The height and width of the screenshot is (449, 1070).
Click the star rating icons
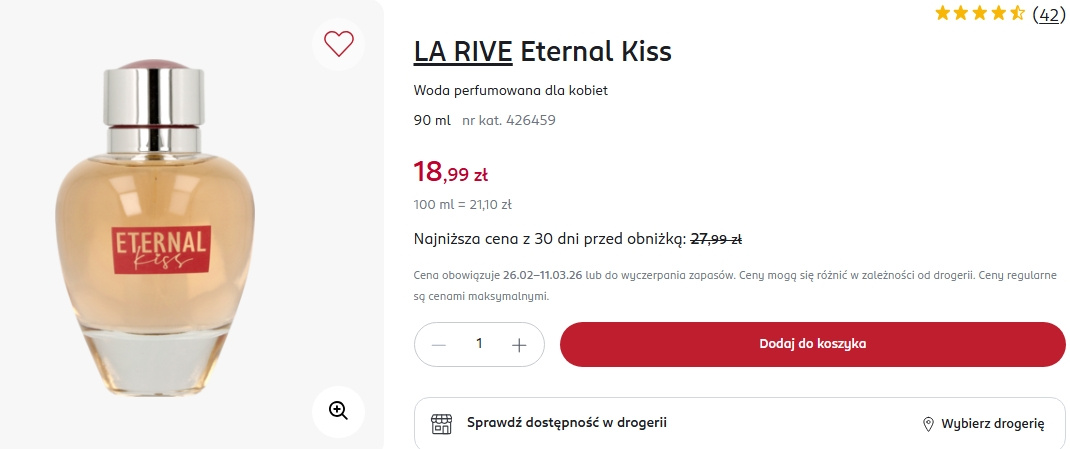(978, 14)
